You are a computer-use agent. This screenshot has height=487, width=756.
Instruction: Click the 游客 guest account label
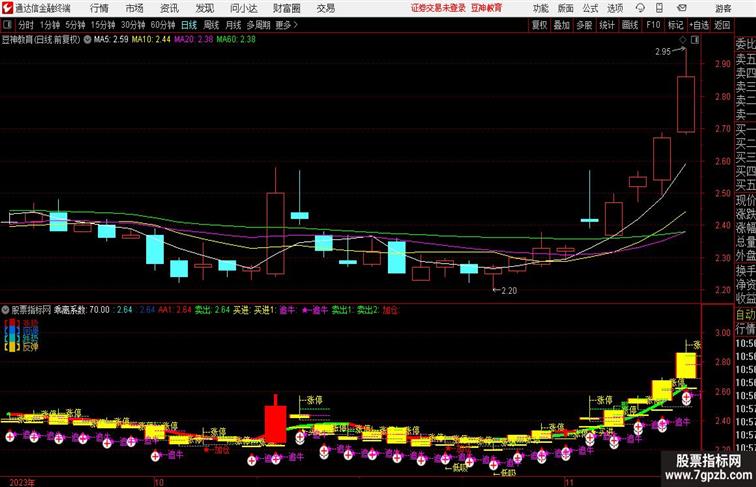pos(723,8)
